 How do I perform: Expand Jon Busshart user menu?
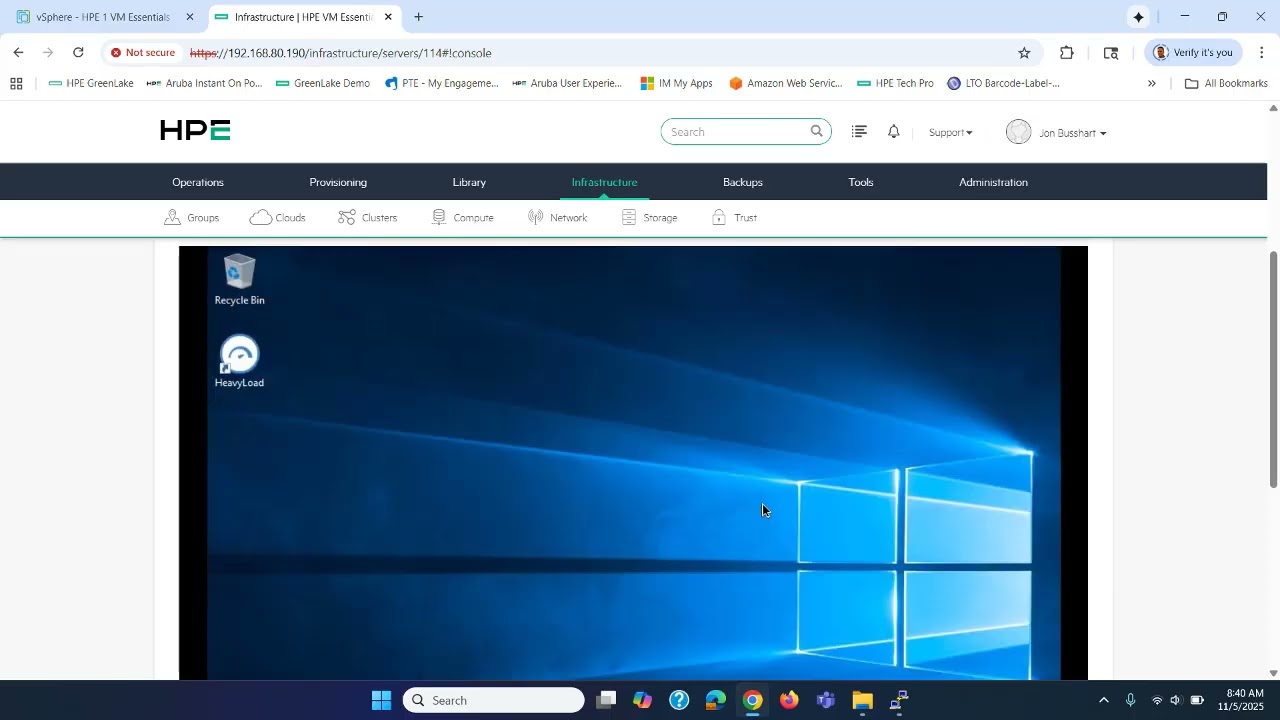1072,133
